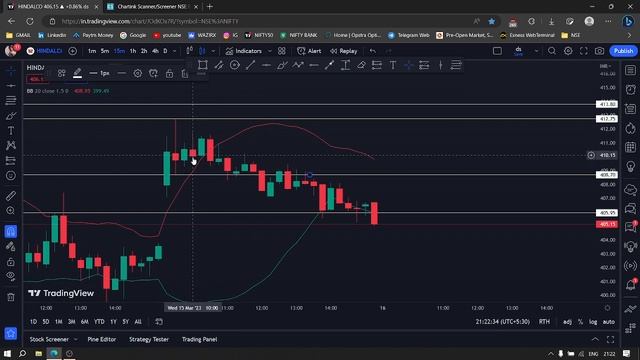Open the Strategy Tester tab

point(149,339)
